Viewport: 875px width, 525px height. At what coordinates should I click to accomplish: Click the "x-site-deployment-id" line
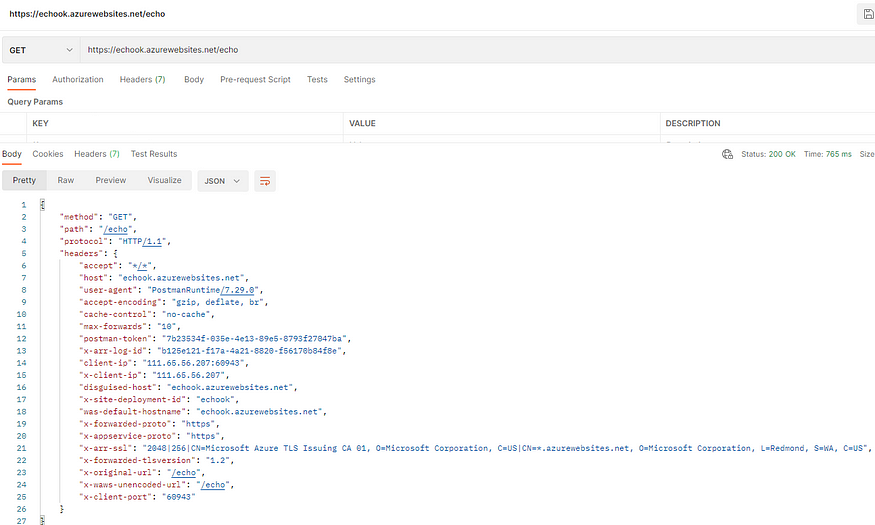[159, 399]
